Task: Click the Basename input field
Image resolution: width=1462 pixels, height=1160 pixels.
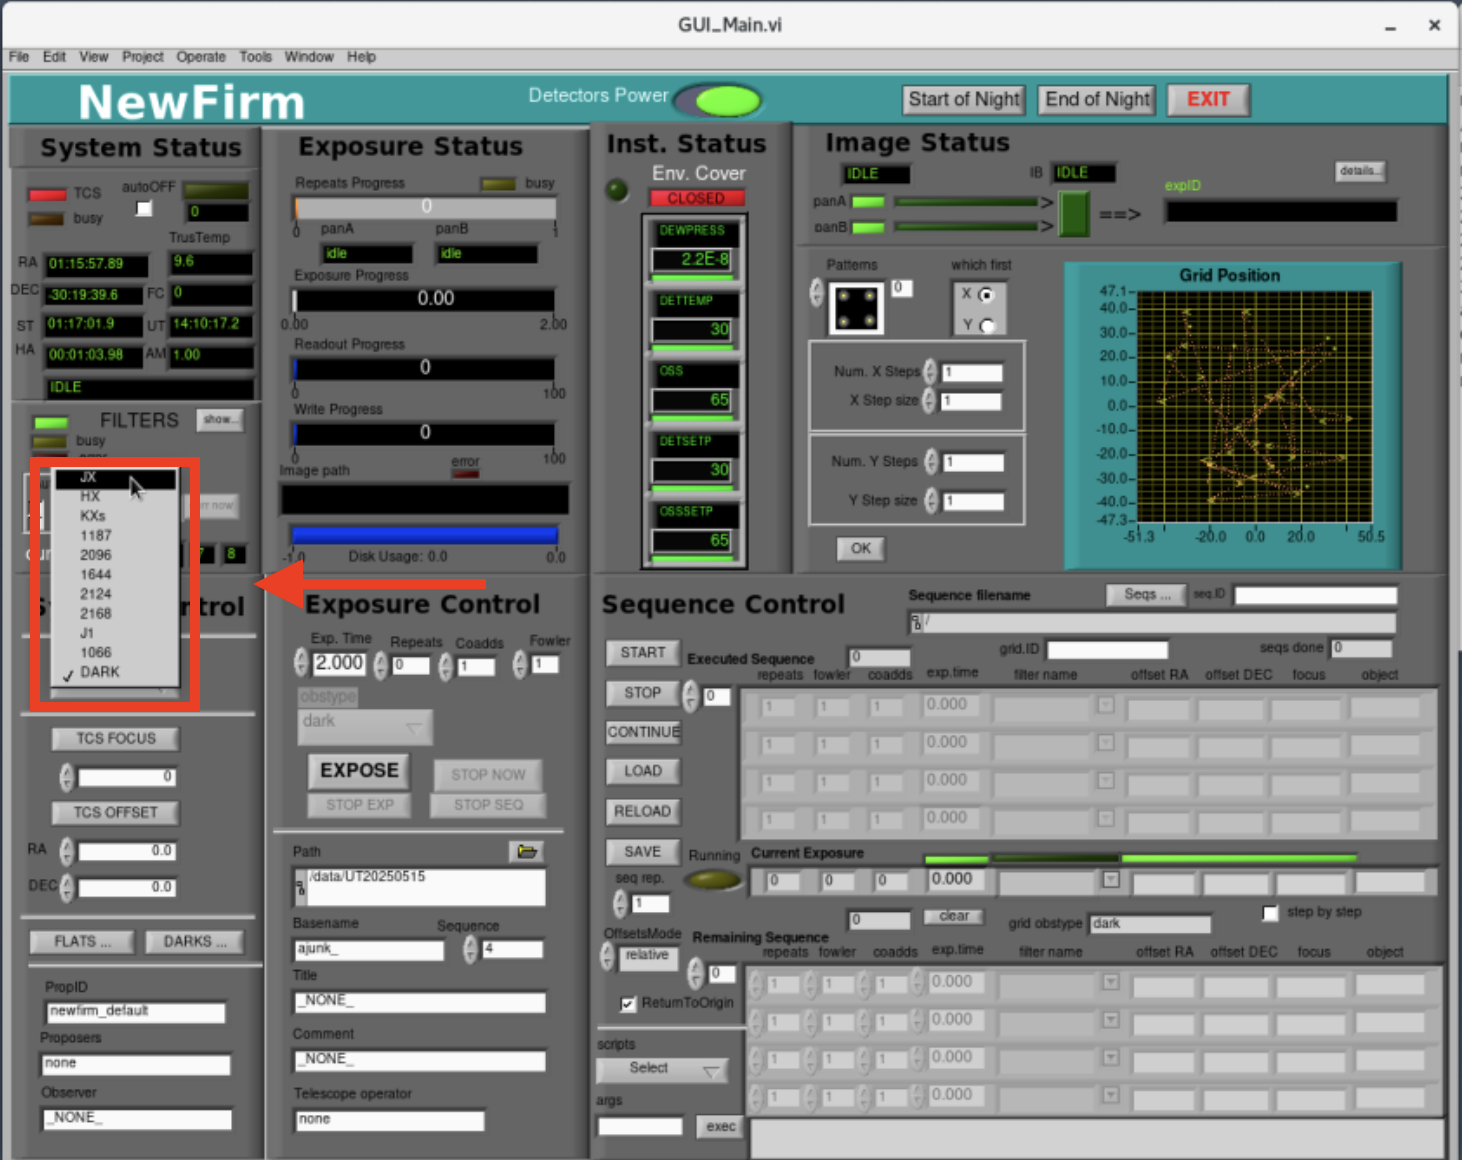Action: 369,949
